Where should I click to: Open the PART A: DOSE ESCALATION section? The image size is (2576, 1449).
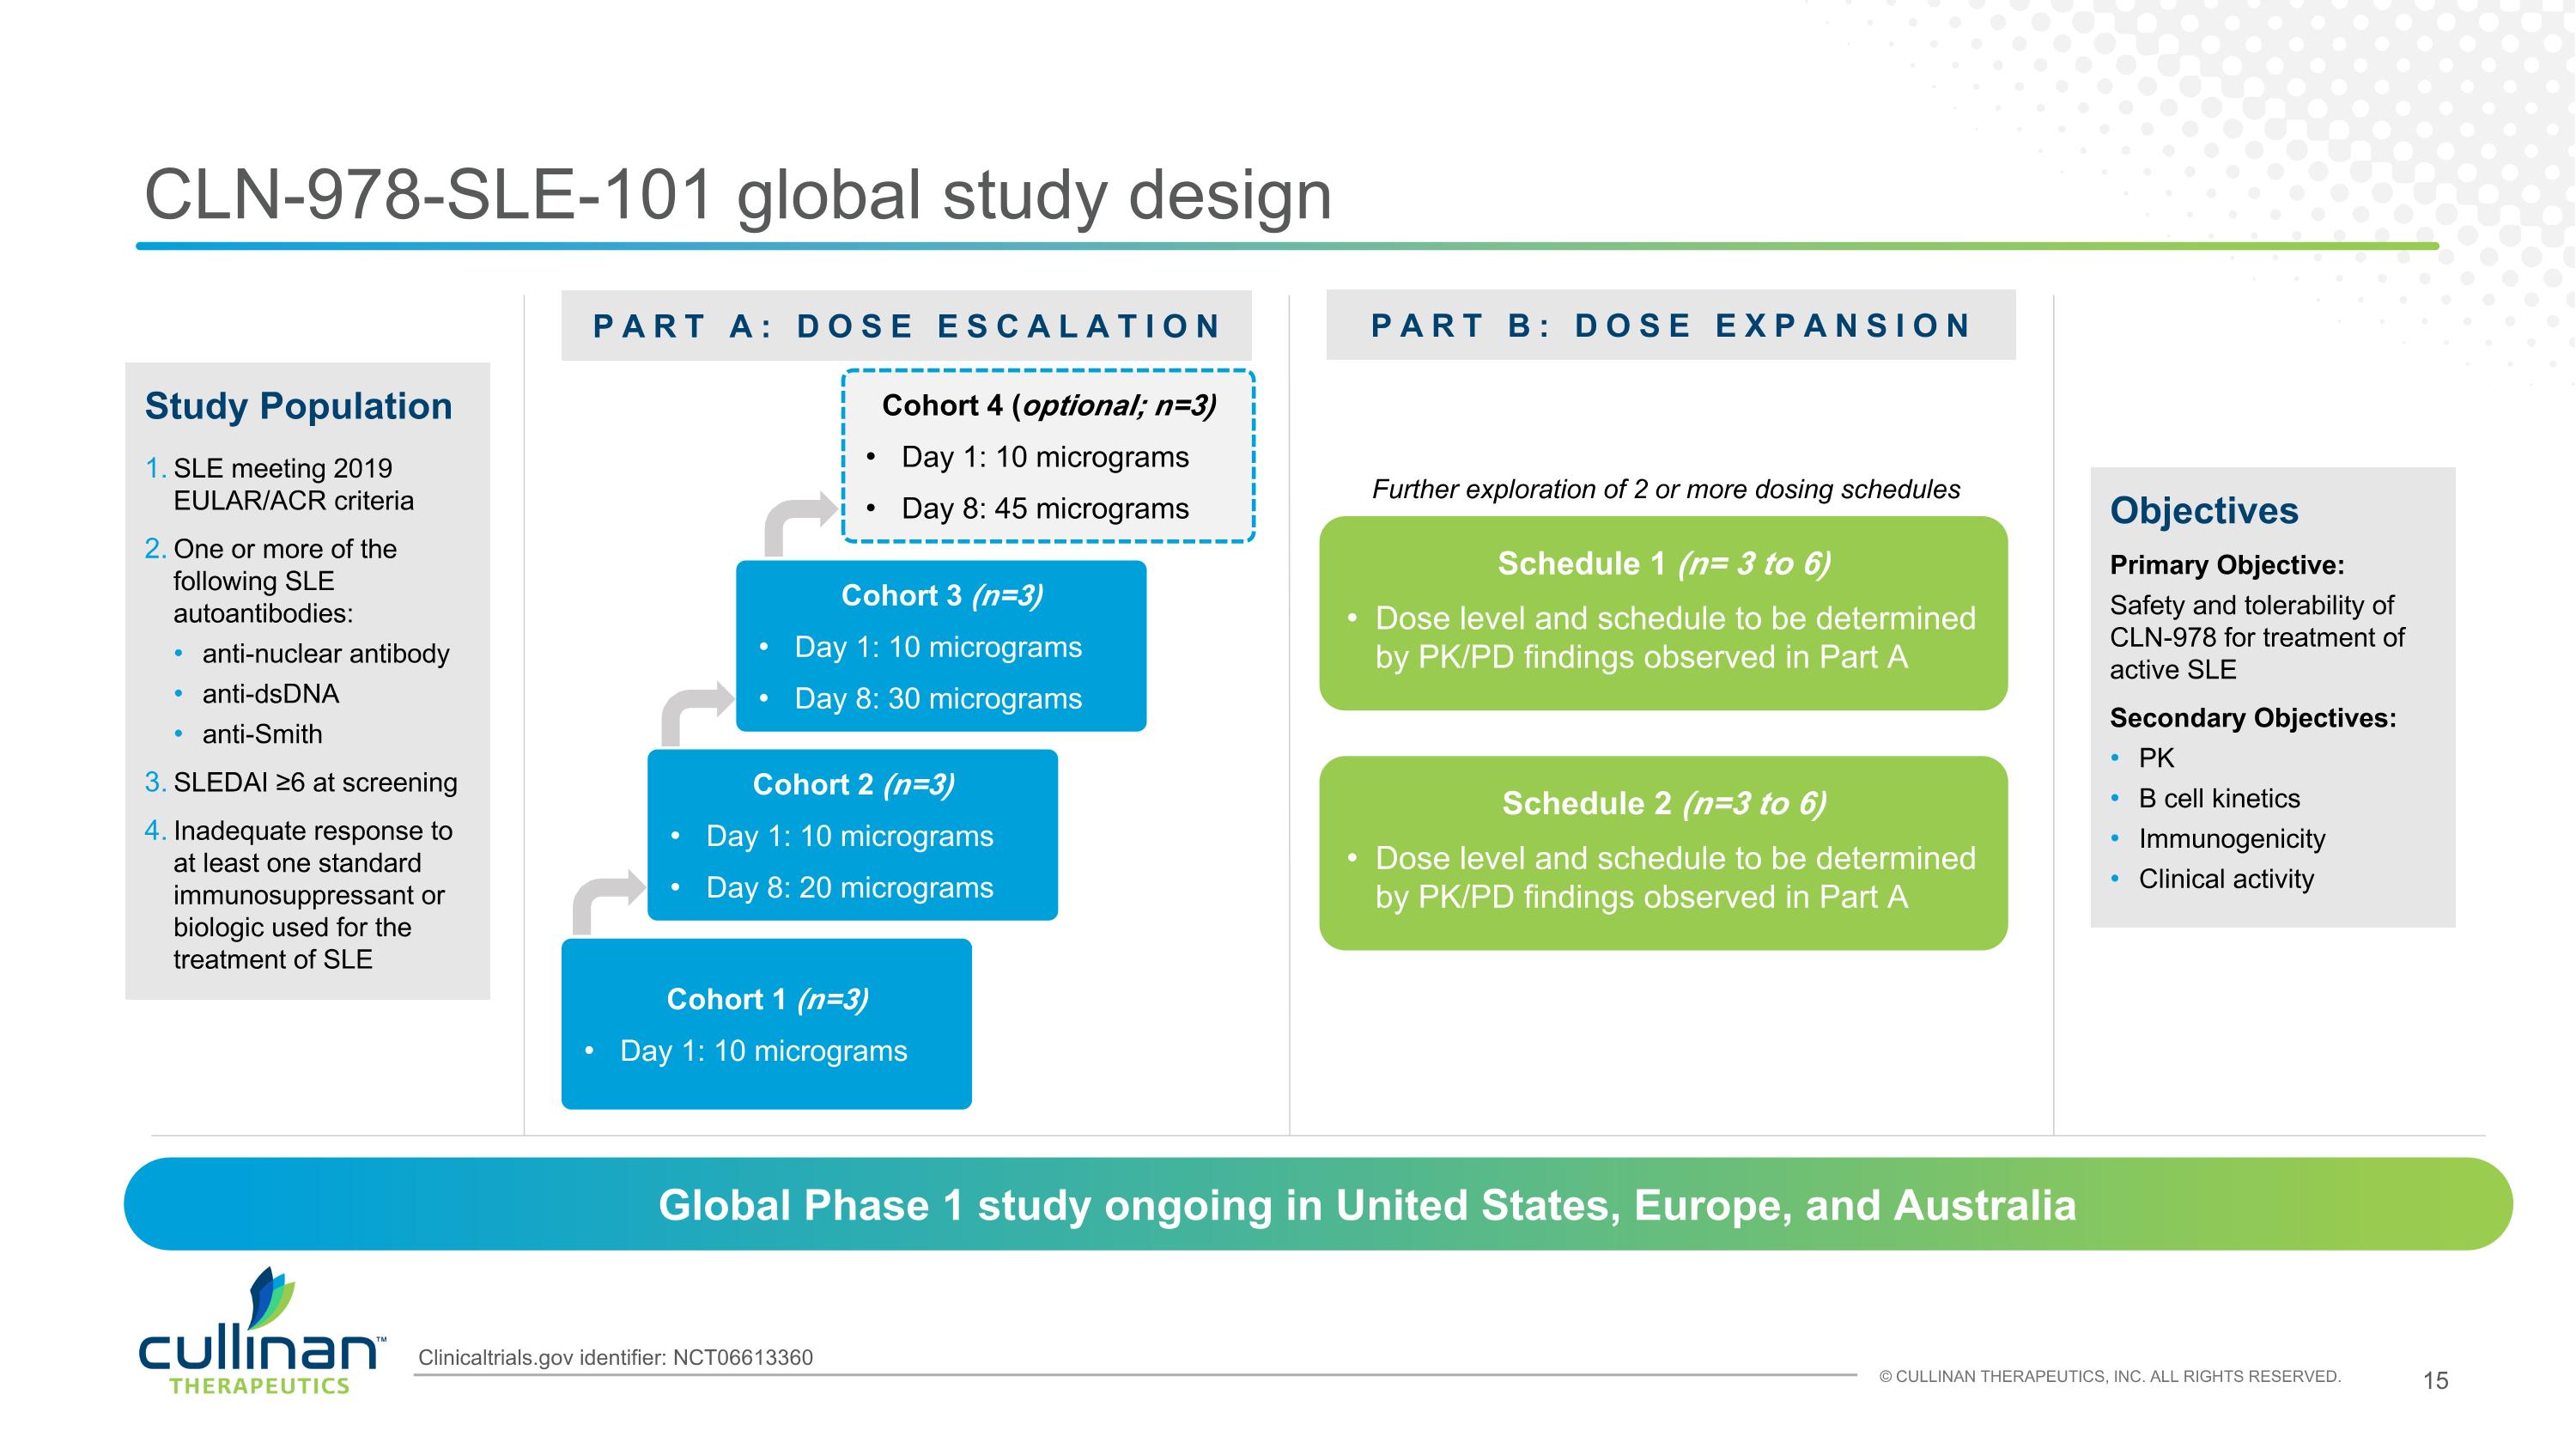[x=908, y=326]
